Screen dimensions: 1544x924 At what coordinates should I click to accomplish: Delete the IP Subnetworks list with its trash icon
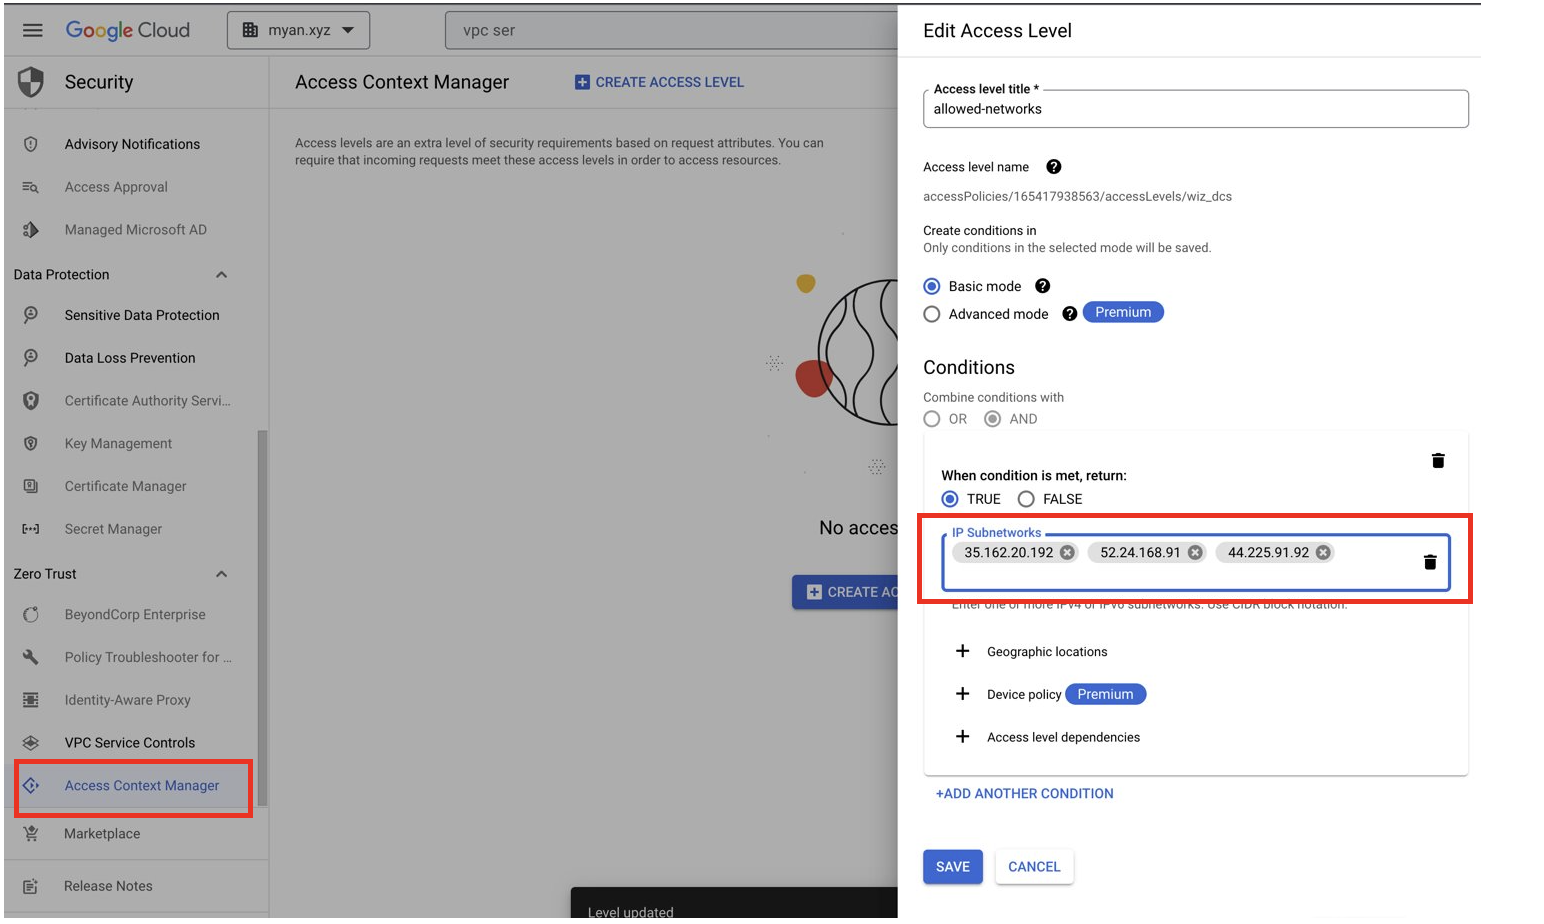pyautogui.click(x=1431, y=562)
